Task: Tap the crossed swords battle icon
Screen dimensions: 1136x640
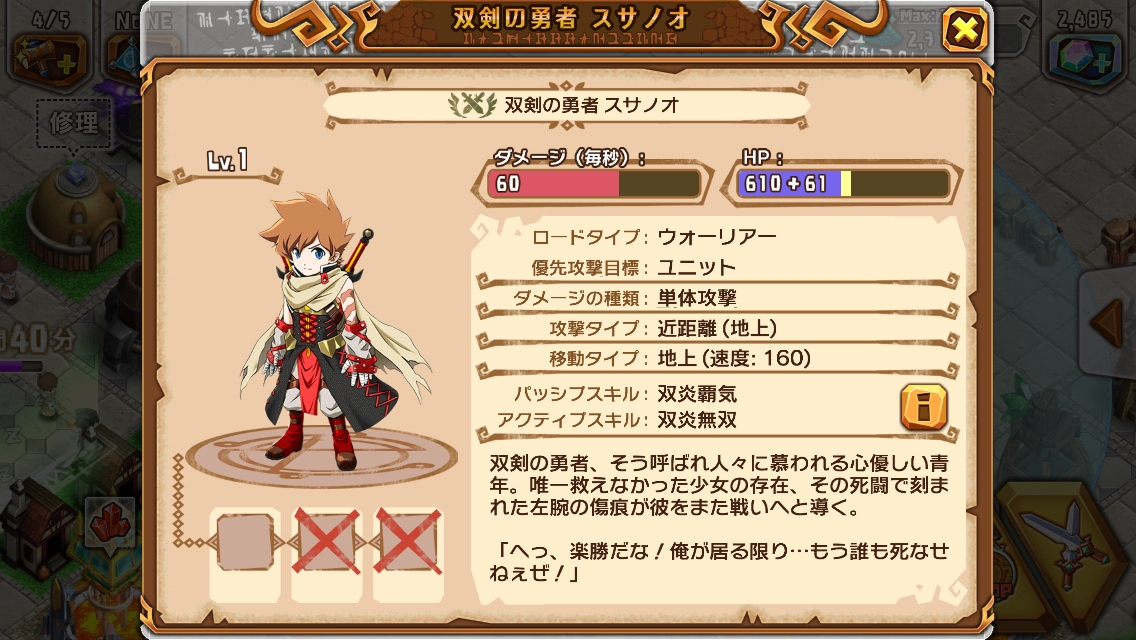Action: [1064, 546]
